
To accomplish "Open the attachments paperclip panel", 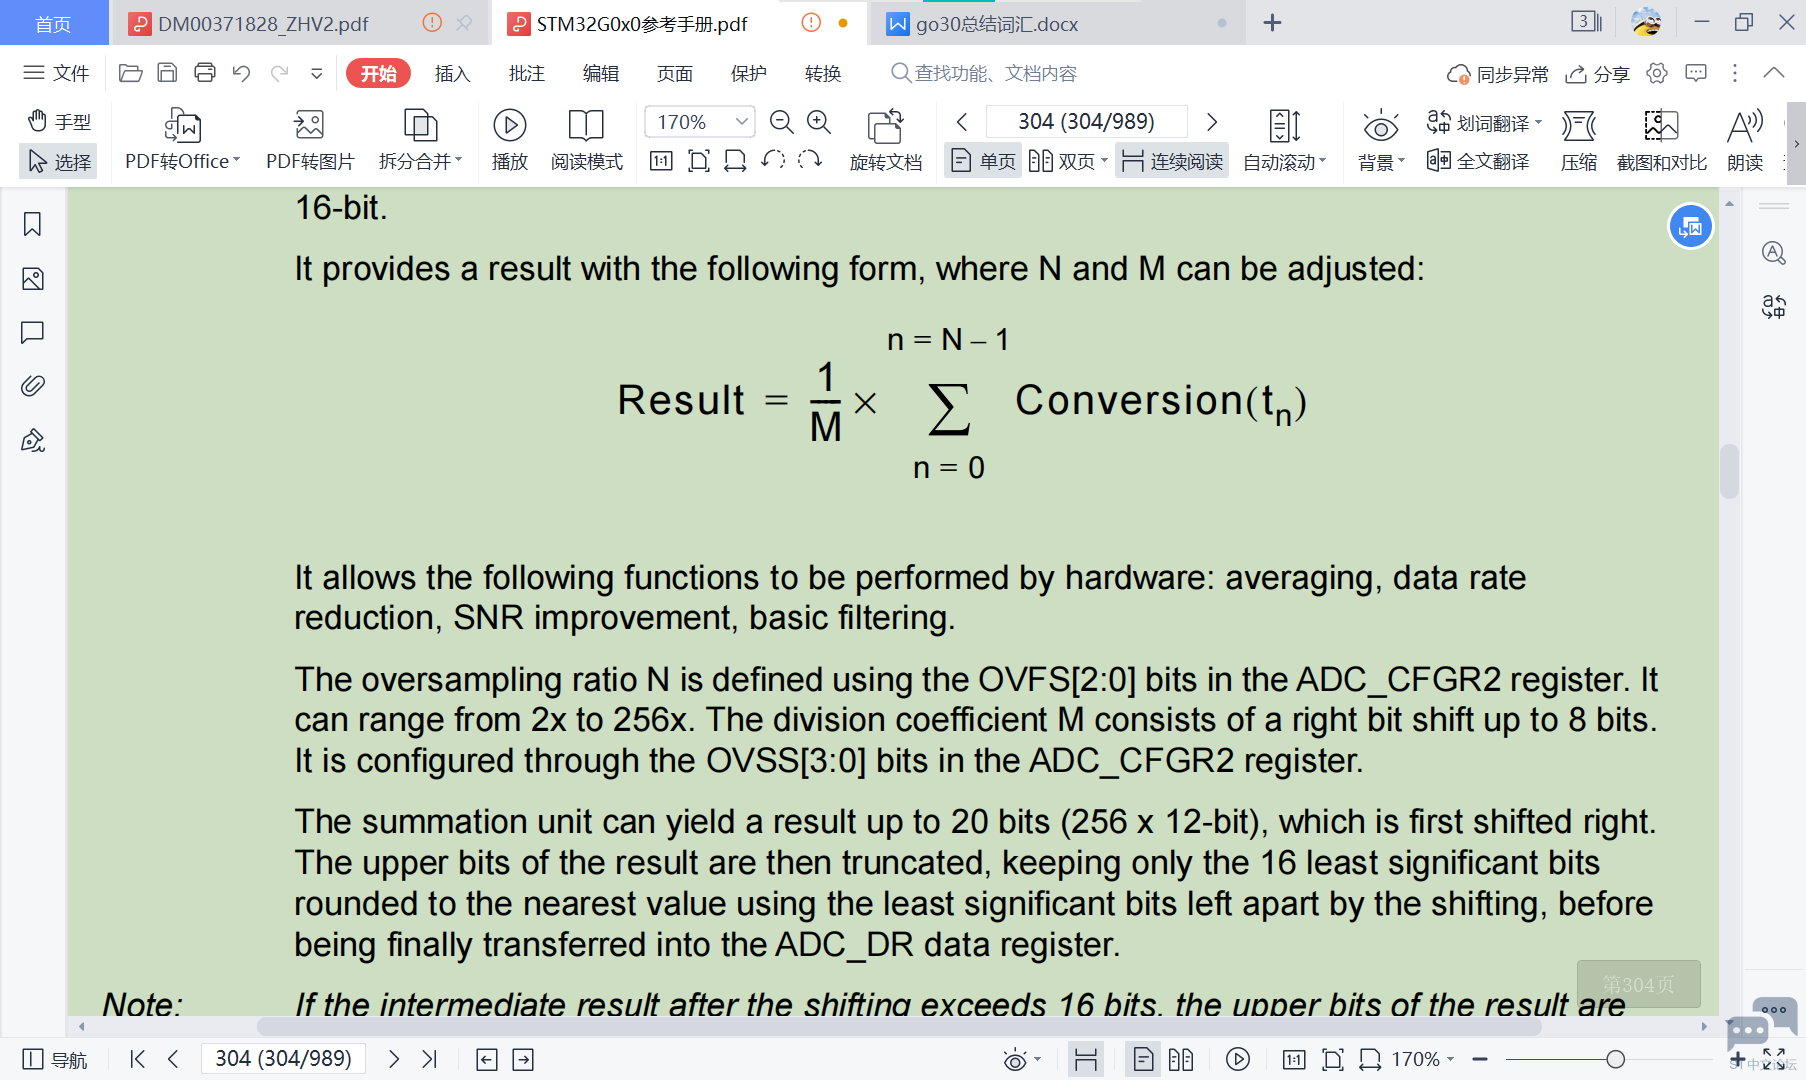I will coord(32,386).
